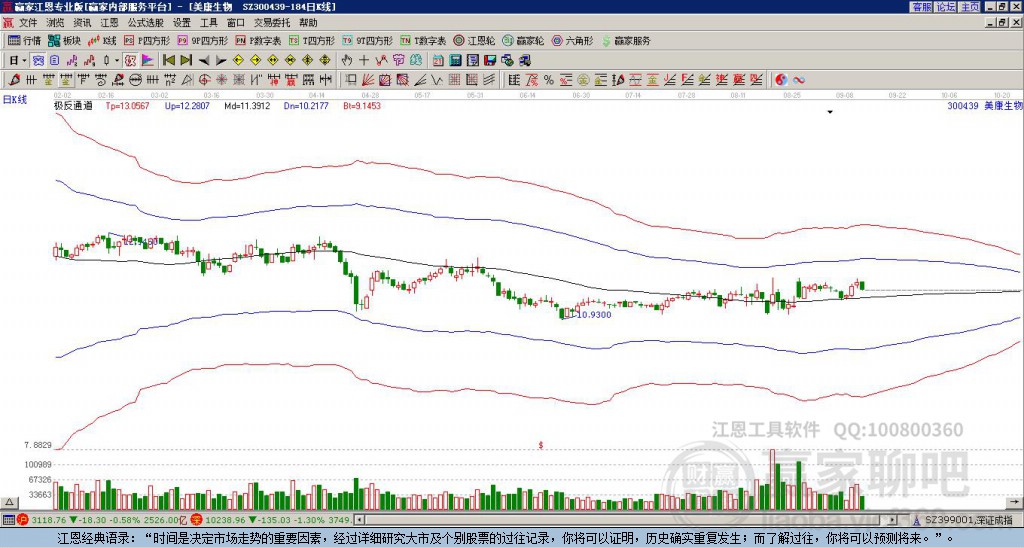Image resolution: width=1024 pixels, height=548 pixels.
Task: Click the 论坛 forum button
Action: 946,7
